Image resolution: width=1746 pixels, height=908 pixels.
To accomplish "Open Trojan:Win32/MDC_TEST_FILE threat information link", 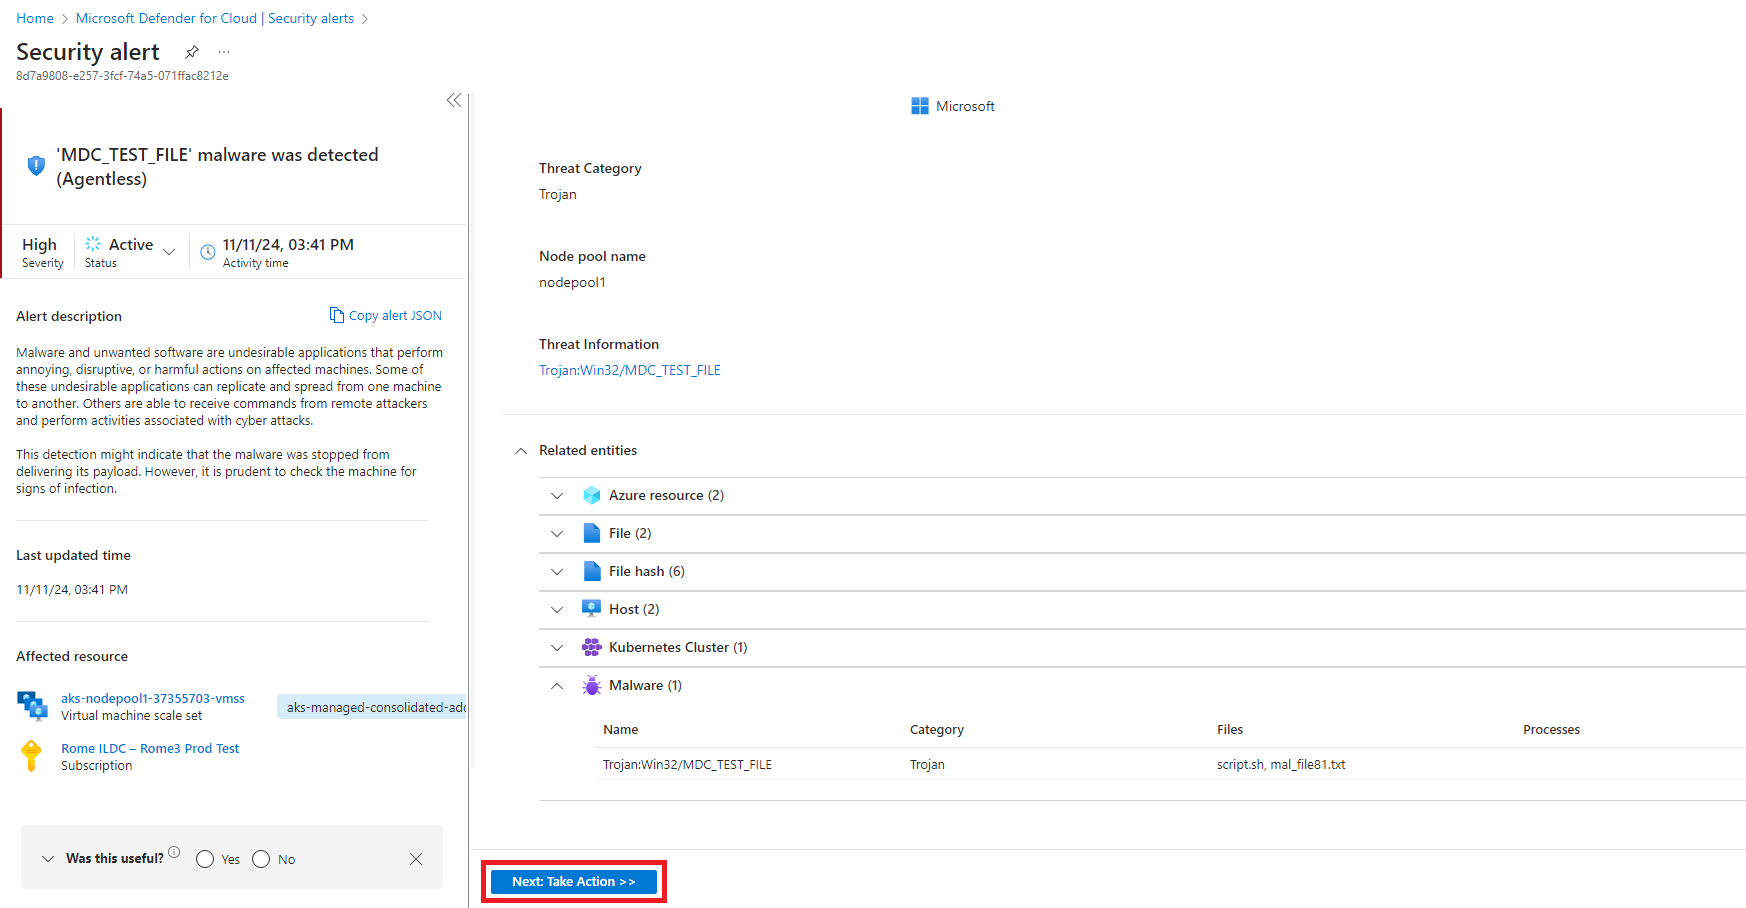I will click(629, 370).
